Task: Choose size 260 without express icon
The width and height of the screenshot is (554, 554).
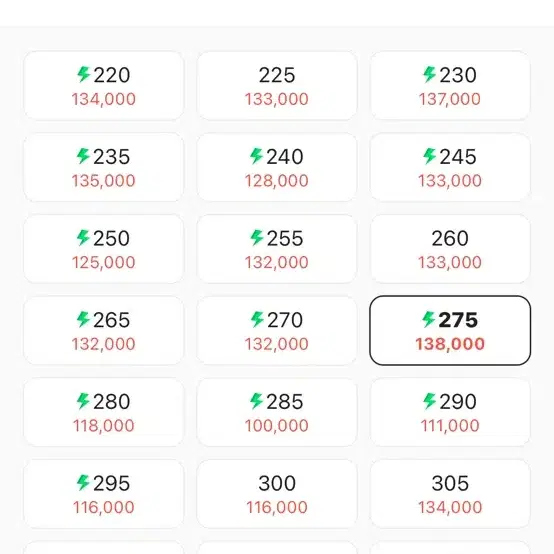Action: (x=450, y=249)
